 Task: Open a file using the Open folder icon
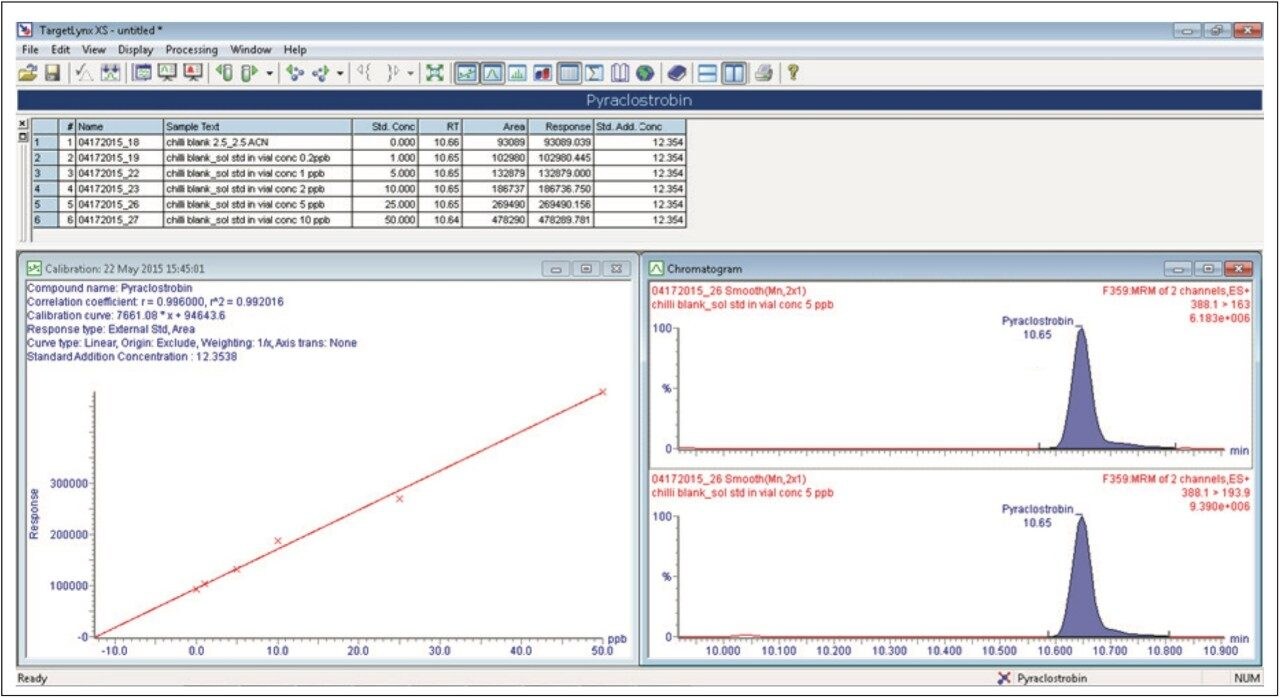click(x=26, y=70)
